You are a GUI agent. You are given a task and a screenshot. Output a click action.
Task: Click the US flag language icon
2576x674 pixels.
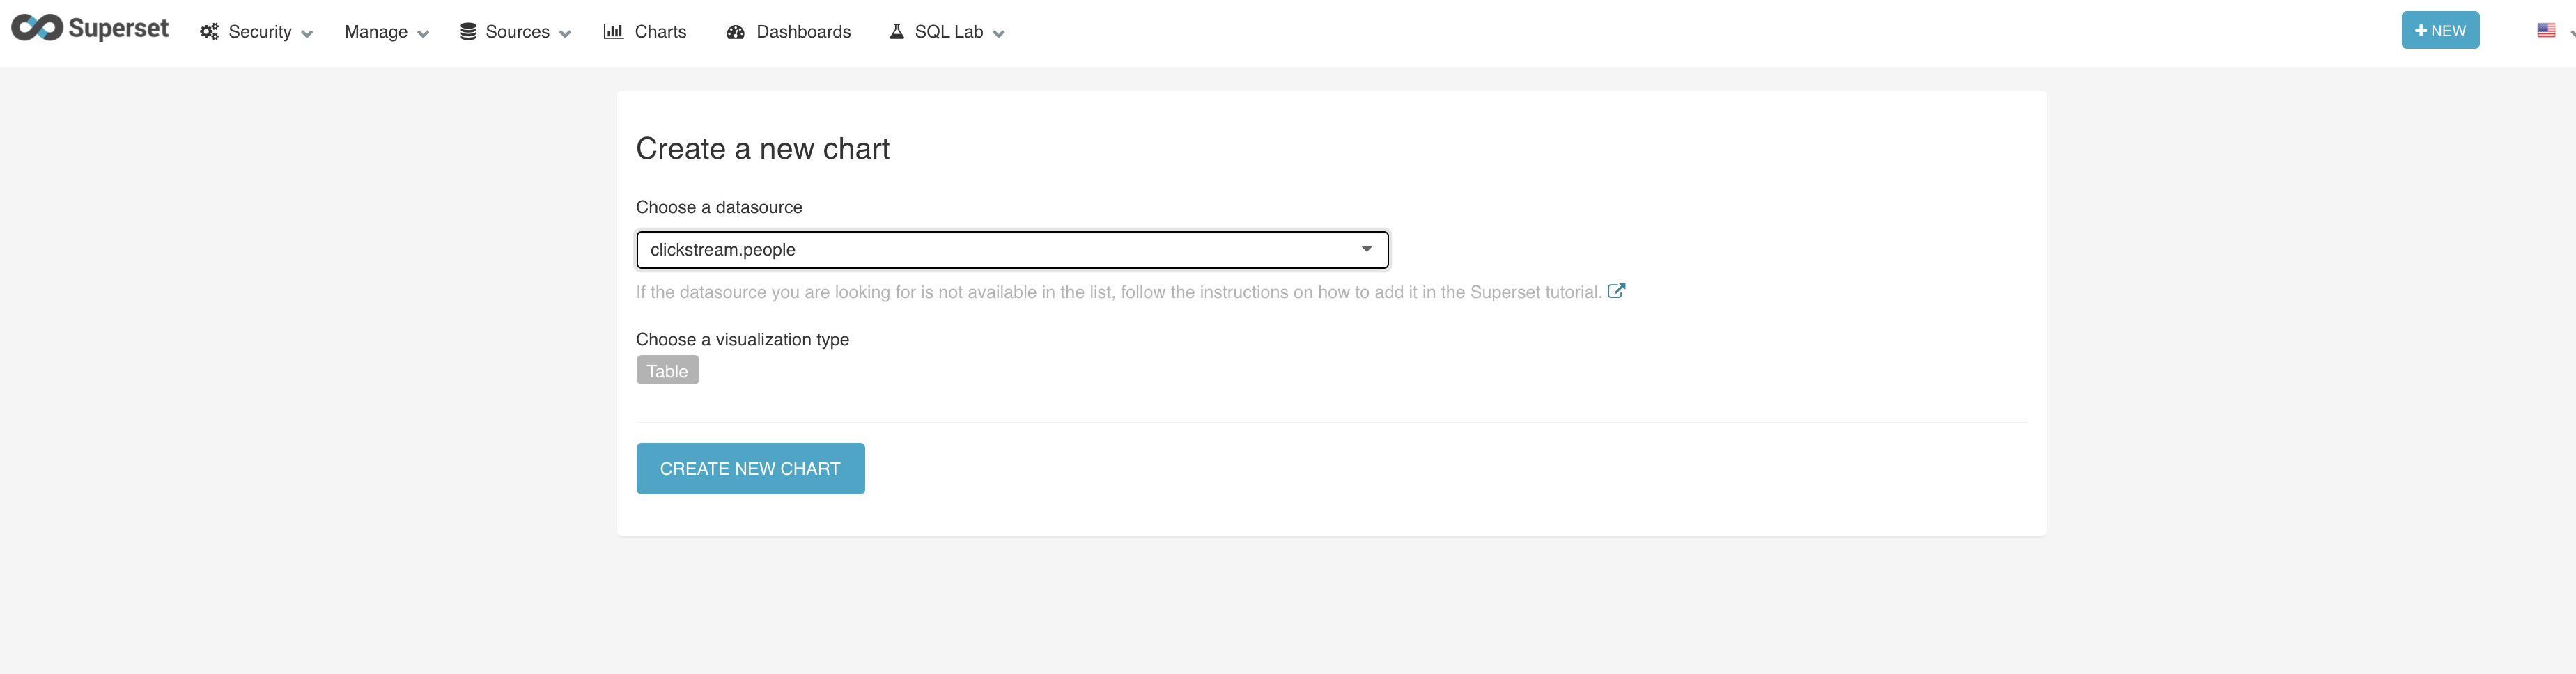pos(2546,31)
